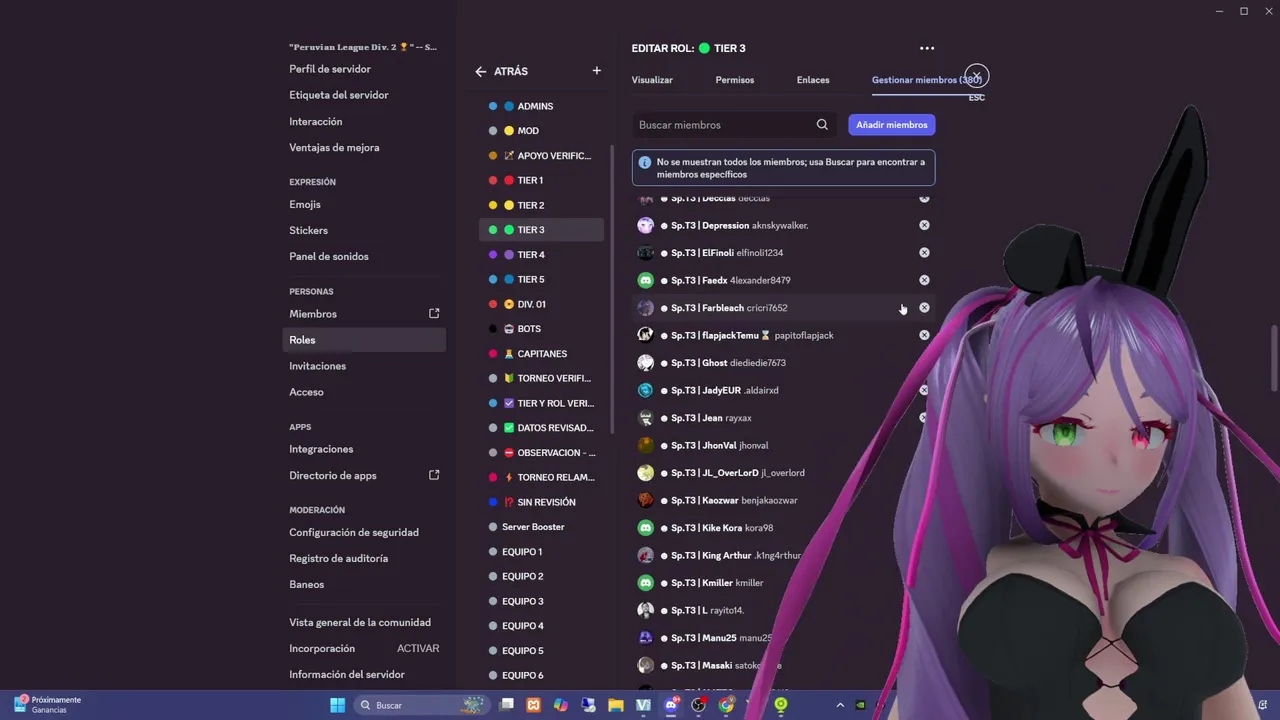
Task: Click the search magnifier in Buscar miembros
Action: (822, 125)
